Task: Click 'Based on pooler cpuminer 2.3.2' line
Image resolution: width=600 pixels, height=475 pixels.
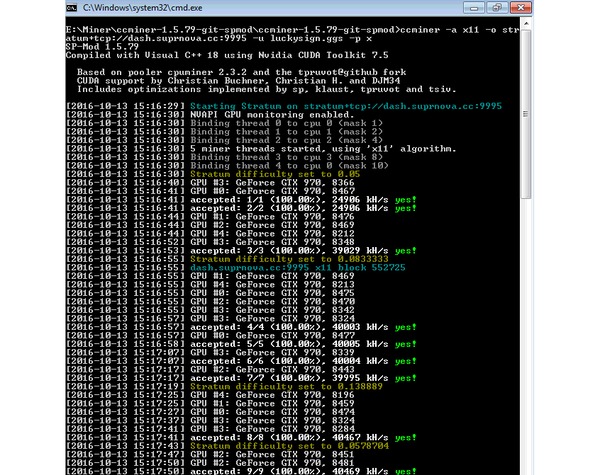Action: [x=241, y=72]
